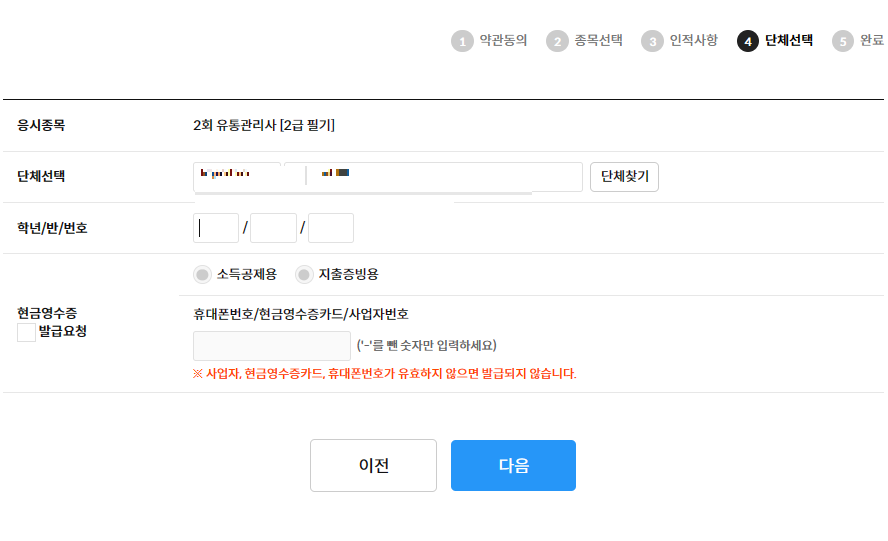Choose the 지출증빙용 radio button
The image size is (888, 541).
[304, 274]
